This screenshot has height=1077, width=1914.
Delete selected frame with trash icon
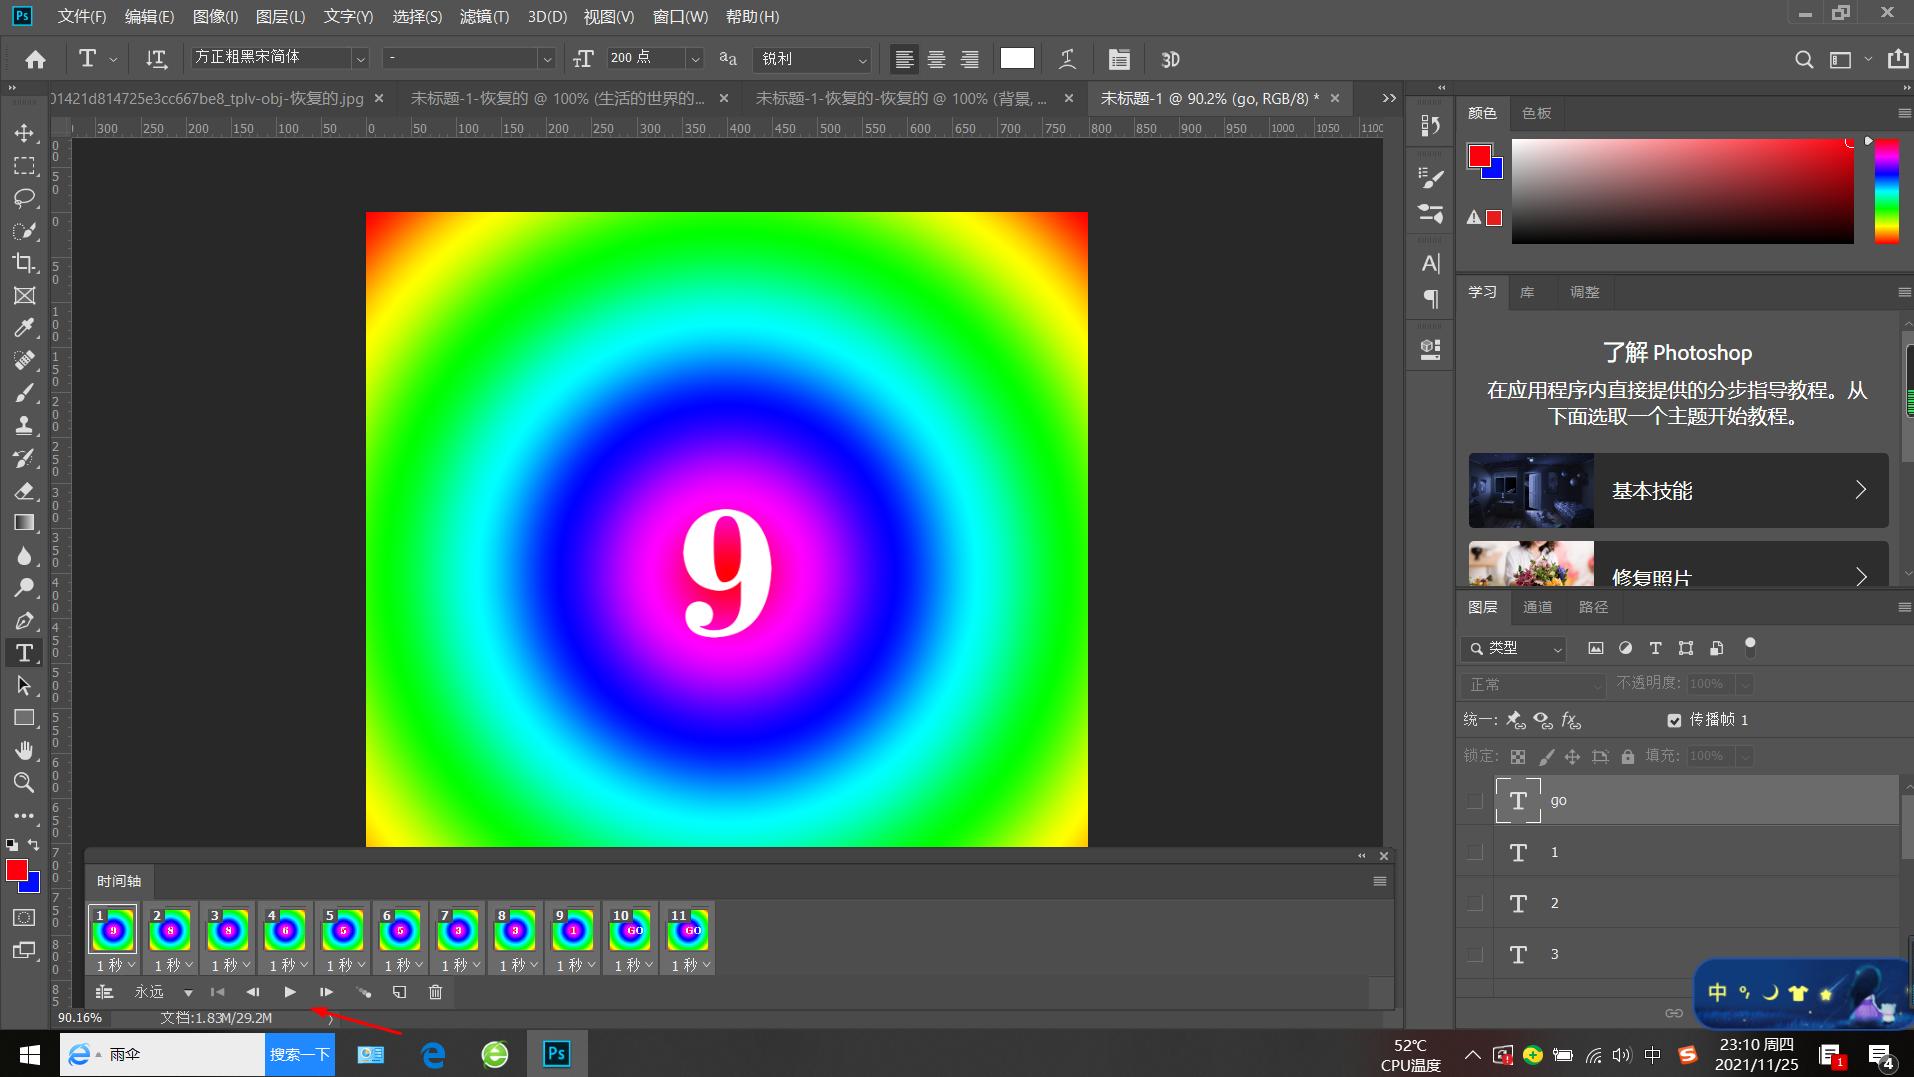point(435,992)
